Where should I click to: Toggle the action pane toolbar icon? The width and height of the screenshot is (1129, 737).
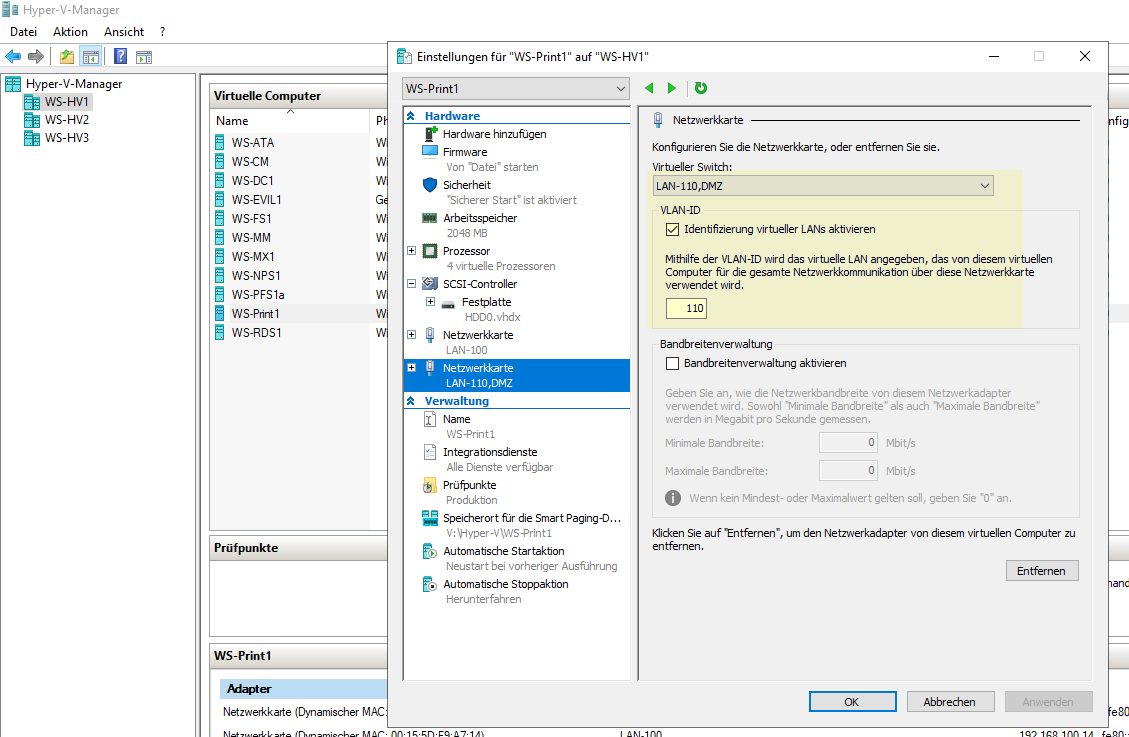coord(144,56)
